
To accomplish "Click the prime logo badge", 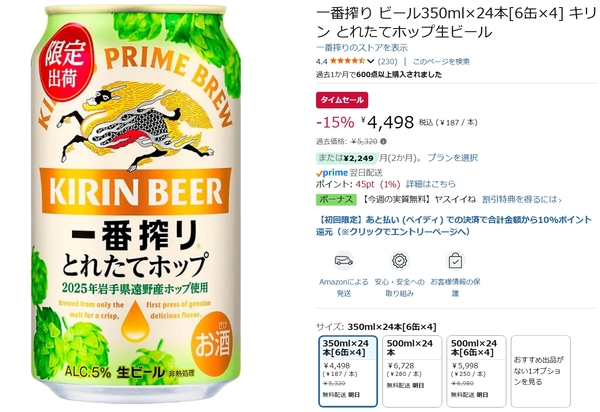I will point(332,173).
